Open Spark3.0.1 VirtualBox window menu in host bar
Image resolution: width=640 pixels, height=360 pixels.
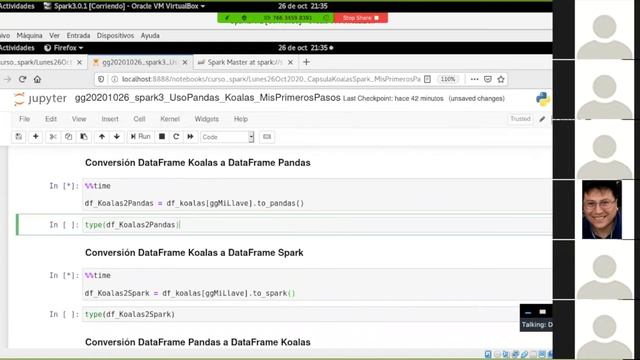(x=124, y=6)
